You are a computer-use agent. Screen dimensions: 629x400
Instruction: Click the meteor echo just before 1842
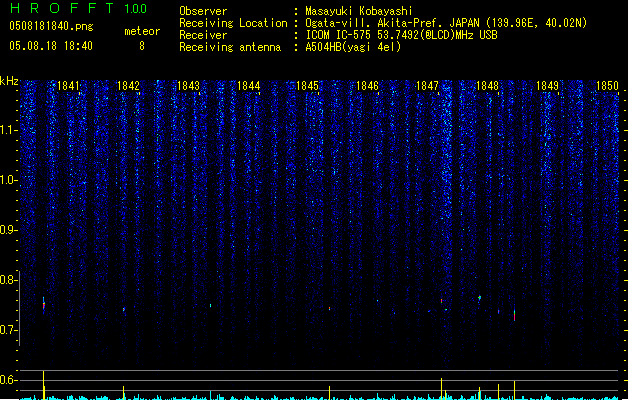click(124, 309)
